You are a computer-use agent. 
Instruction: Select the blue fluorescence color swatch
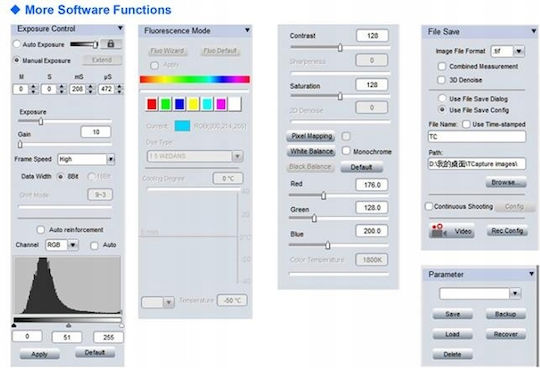[179, 104]
